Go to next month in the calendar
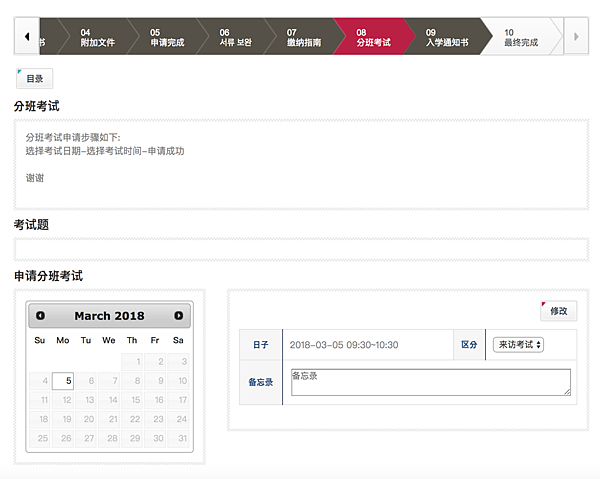The width and height of the screenshot is (600, 479). (x=179, y=316)
